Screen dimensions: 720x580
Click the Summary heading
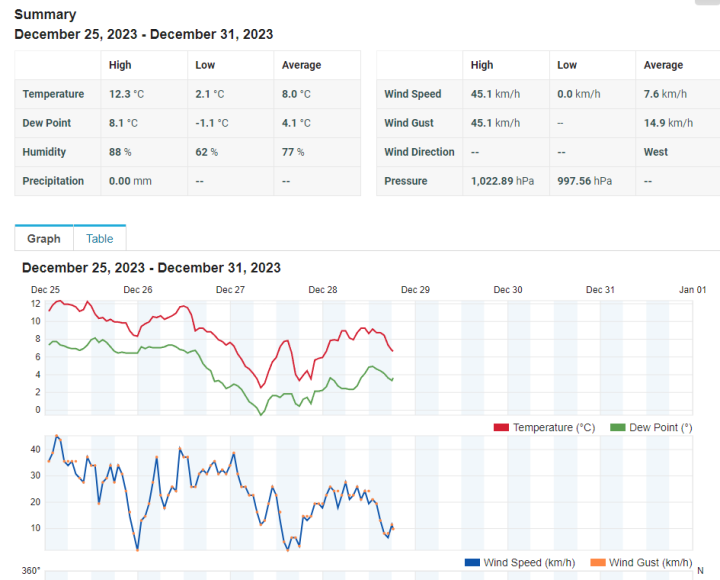(45, 15)
